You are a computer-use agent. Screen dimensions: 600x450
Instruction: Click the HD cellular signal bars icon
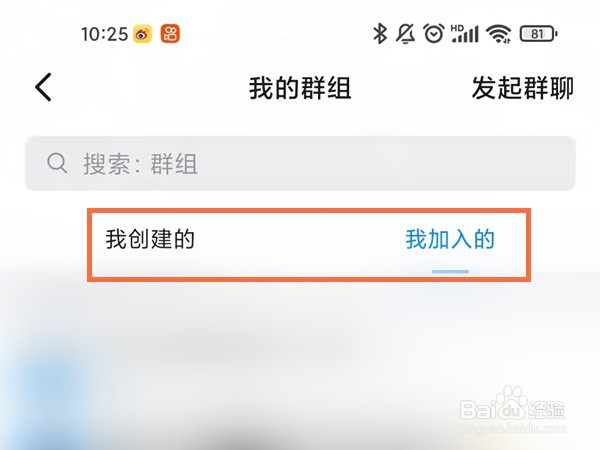pyautogui.click(x=465, y=34)
